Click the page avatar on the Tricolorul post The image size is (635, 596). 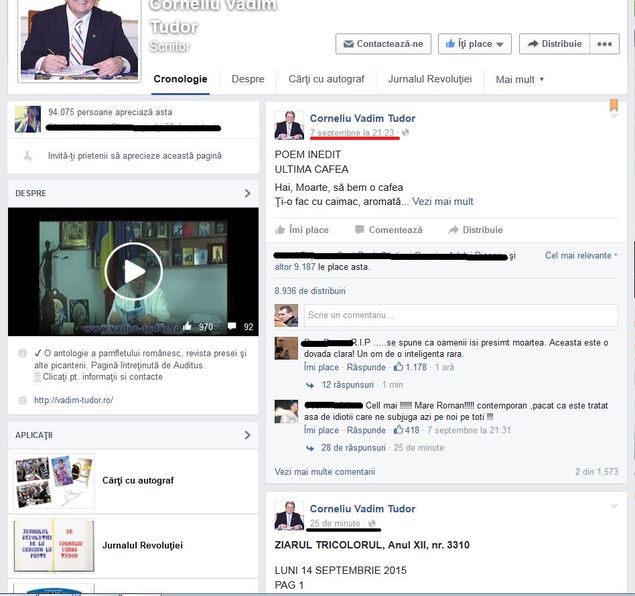coord(289,515)
